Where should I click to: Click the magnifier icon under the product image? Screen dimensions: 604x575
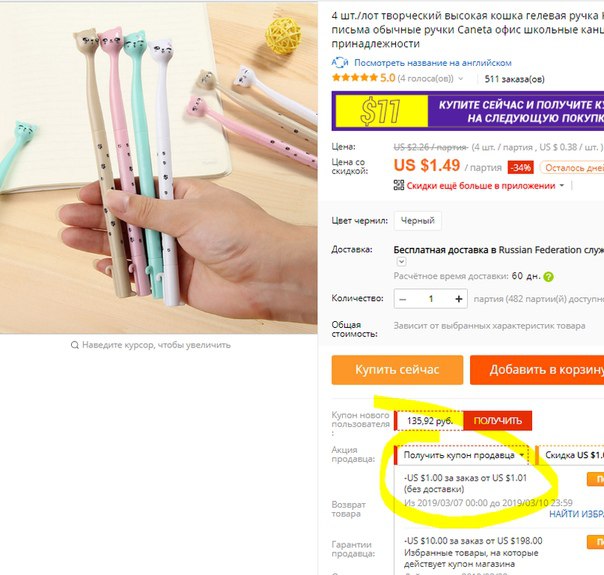coord(75,345)
